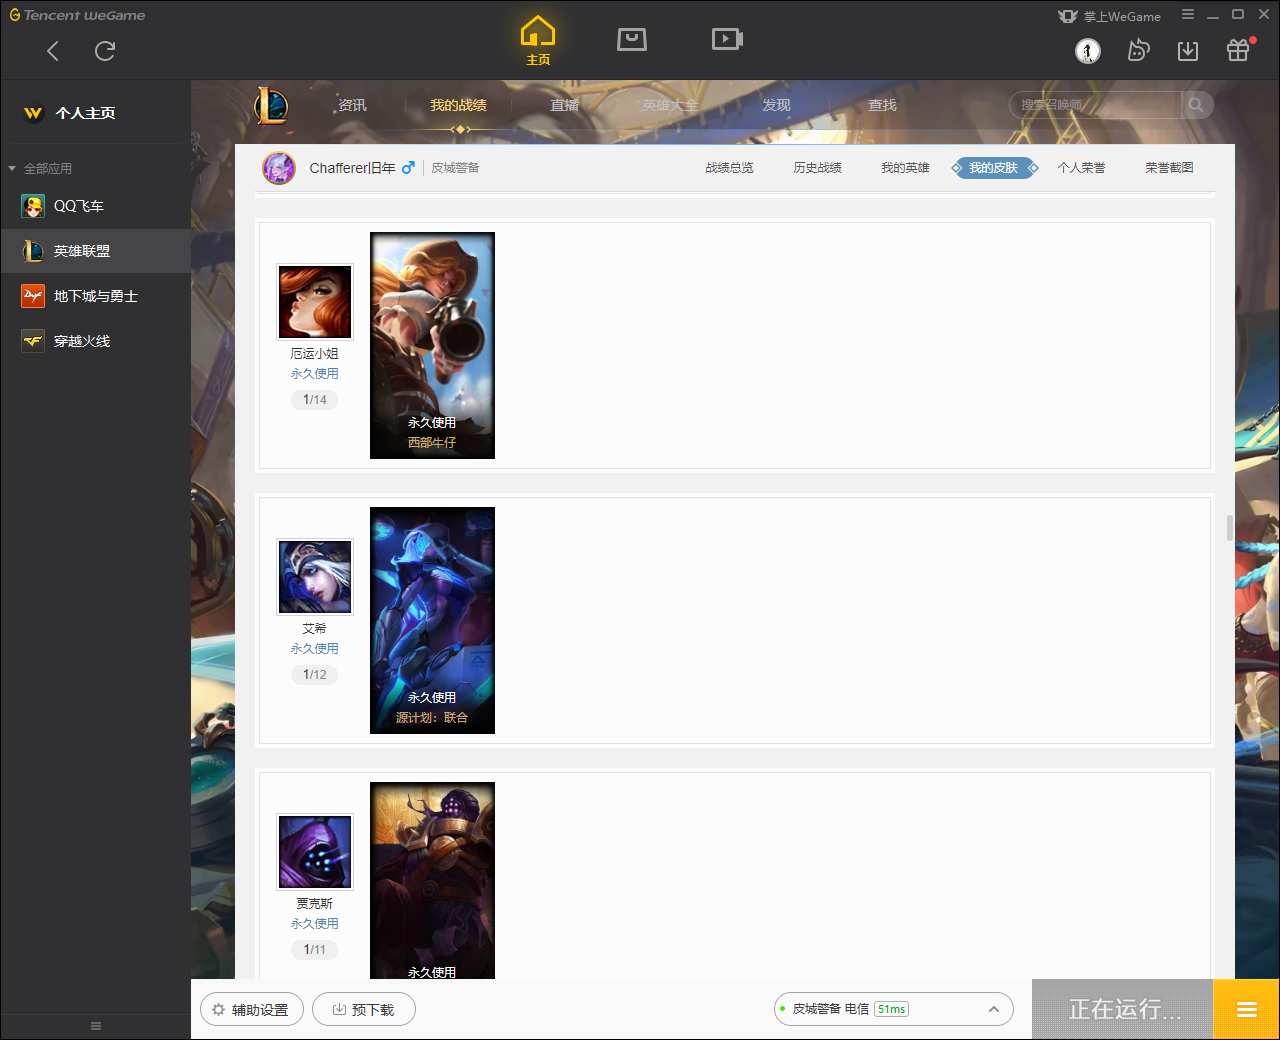
Task: Click the summoner name Chafferer旧年
Action: click(x=352, y=168)
